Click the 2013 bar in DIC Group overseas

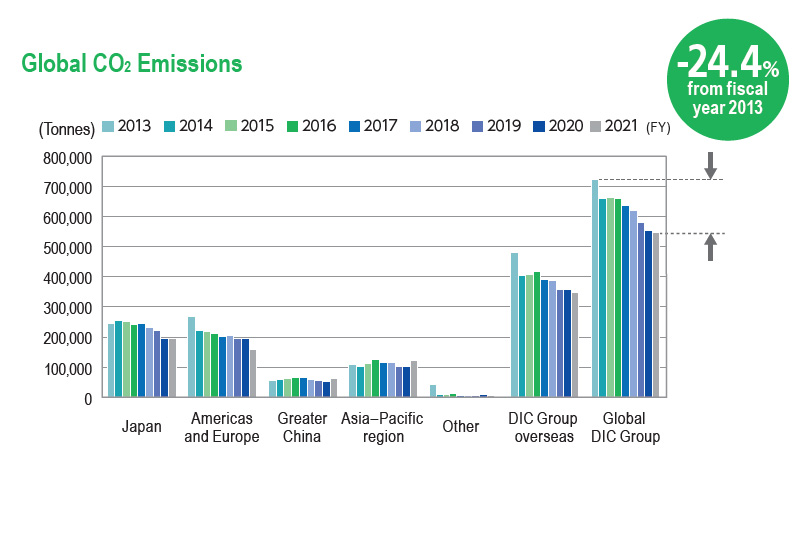pos(514,325)
